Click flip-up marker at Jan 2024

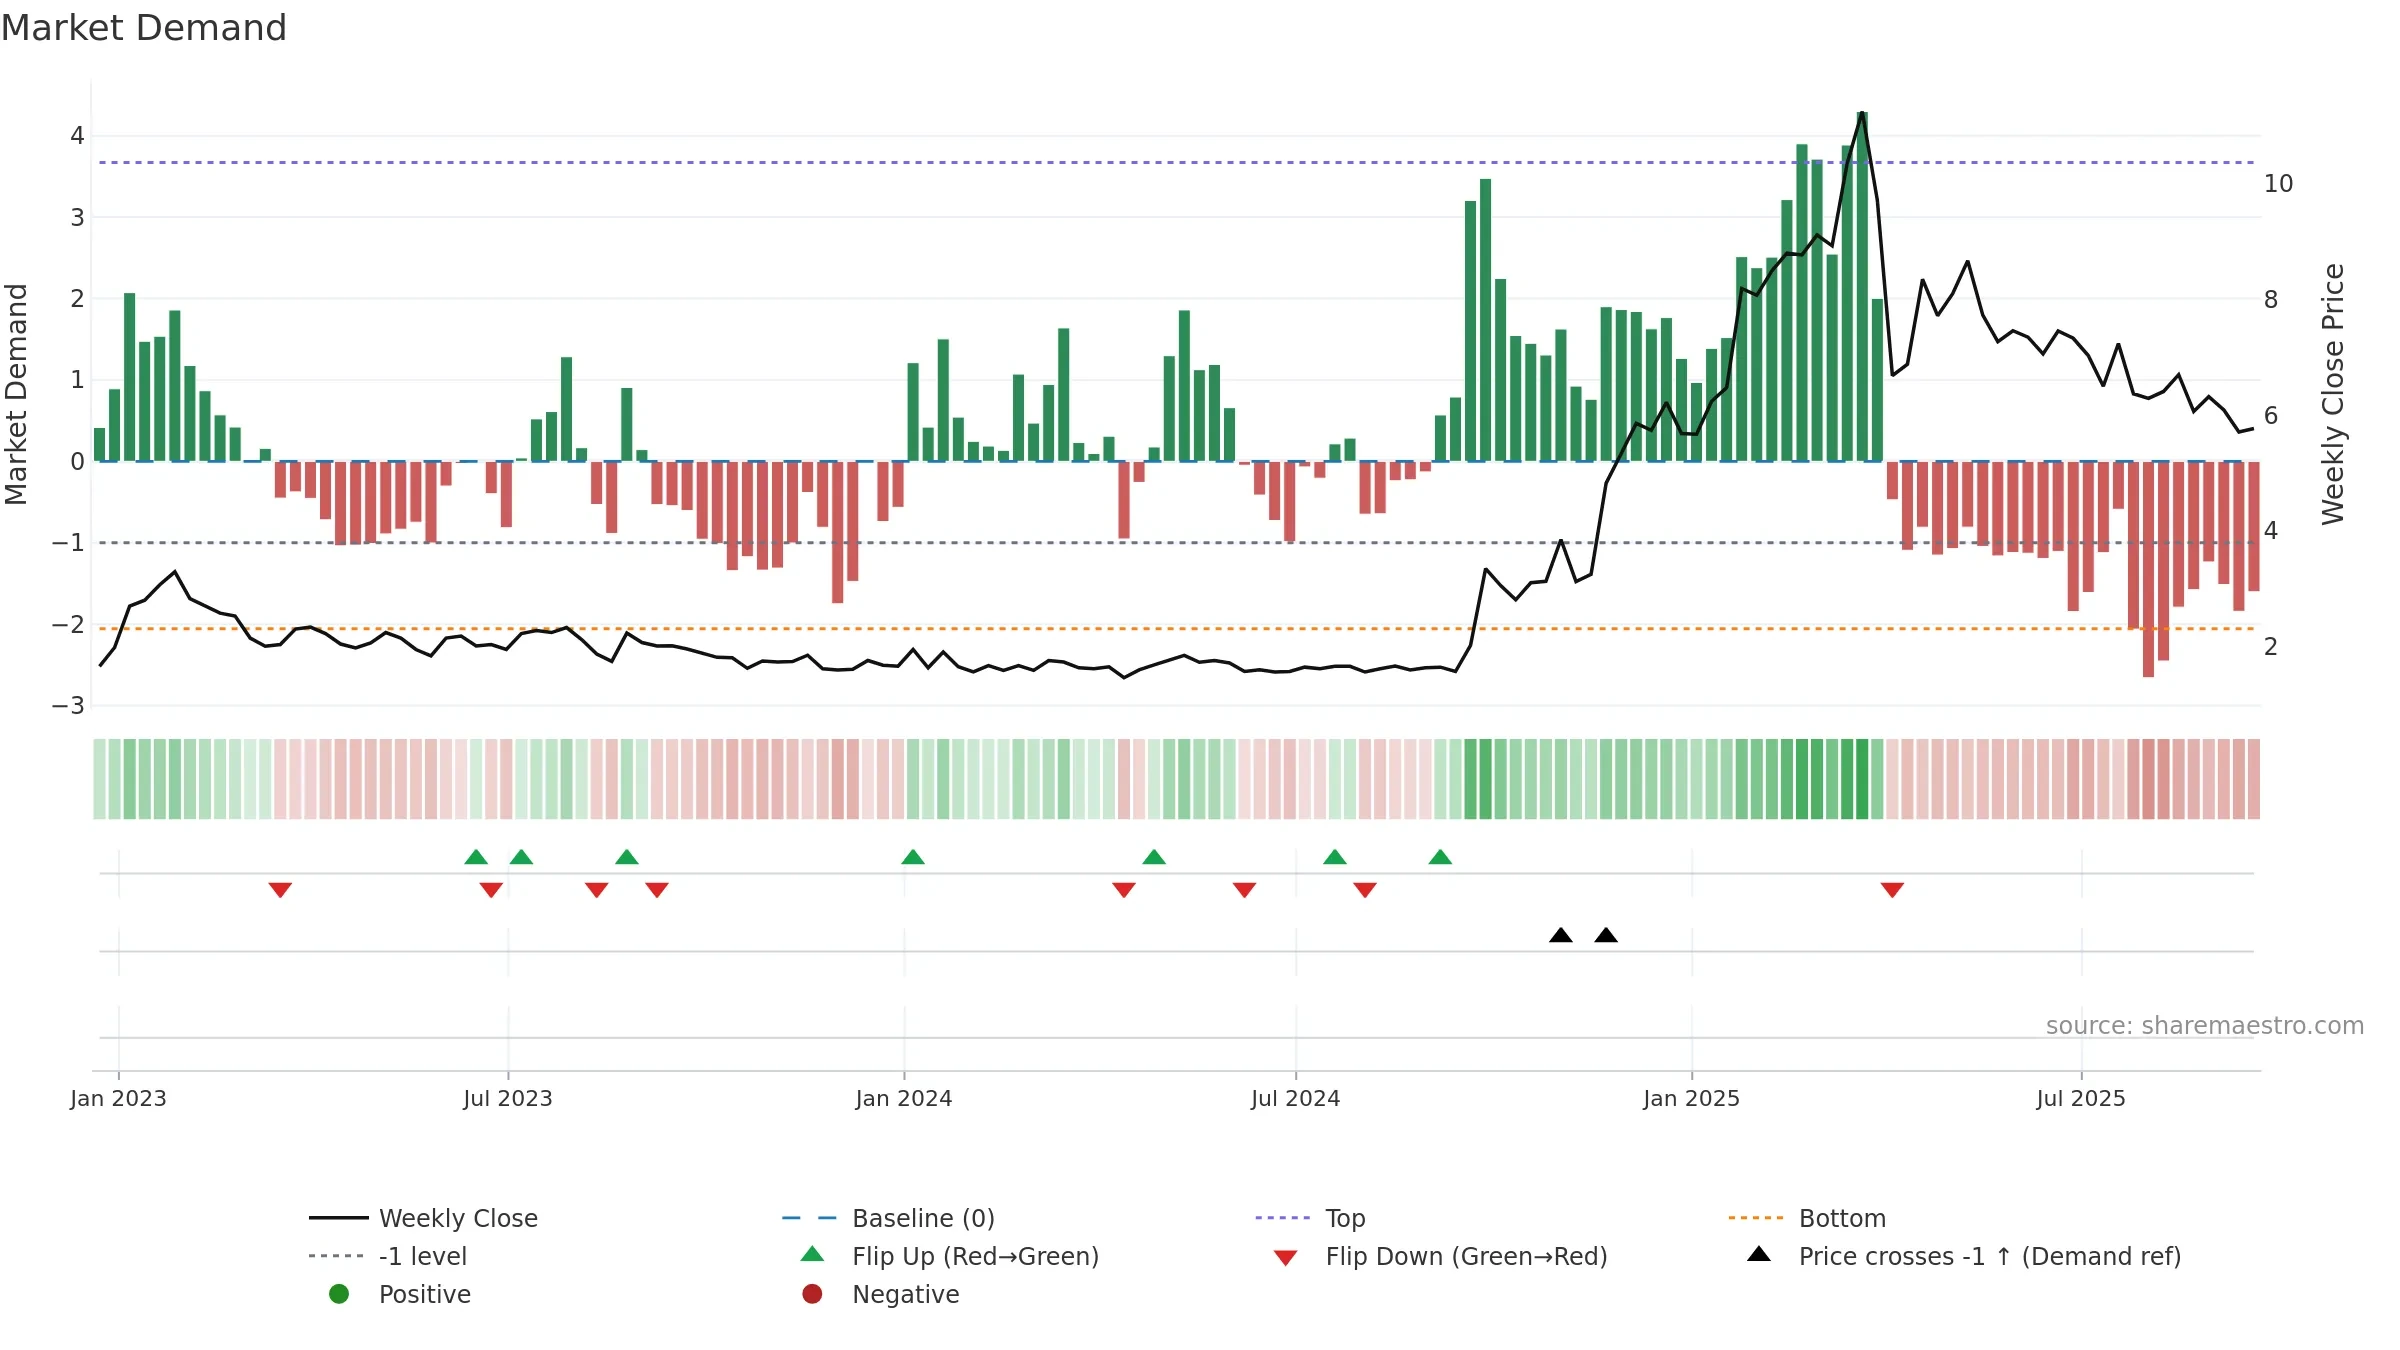913,857
